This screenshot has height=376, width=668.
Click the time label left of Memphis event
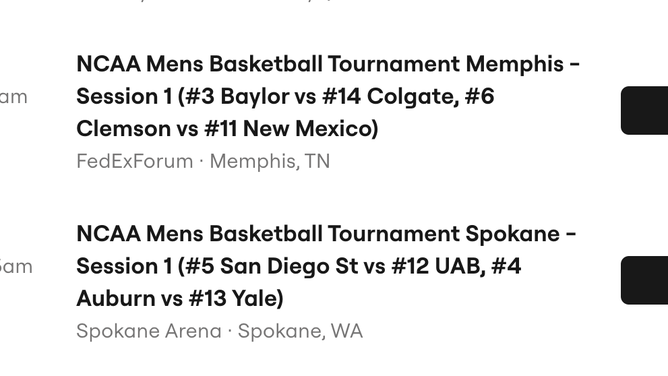[14, 97]
